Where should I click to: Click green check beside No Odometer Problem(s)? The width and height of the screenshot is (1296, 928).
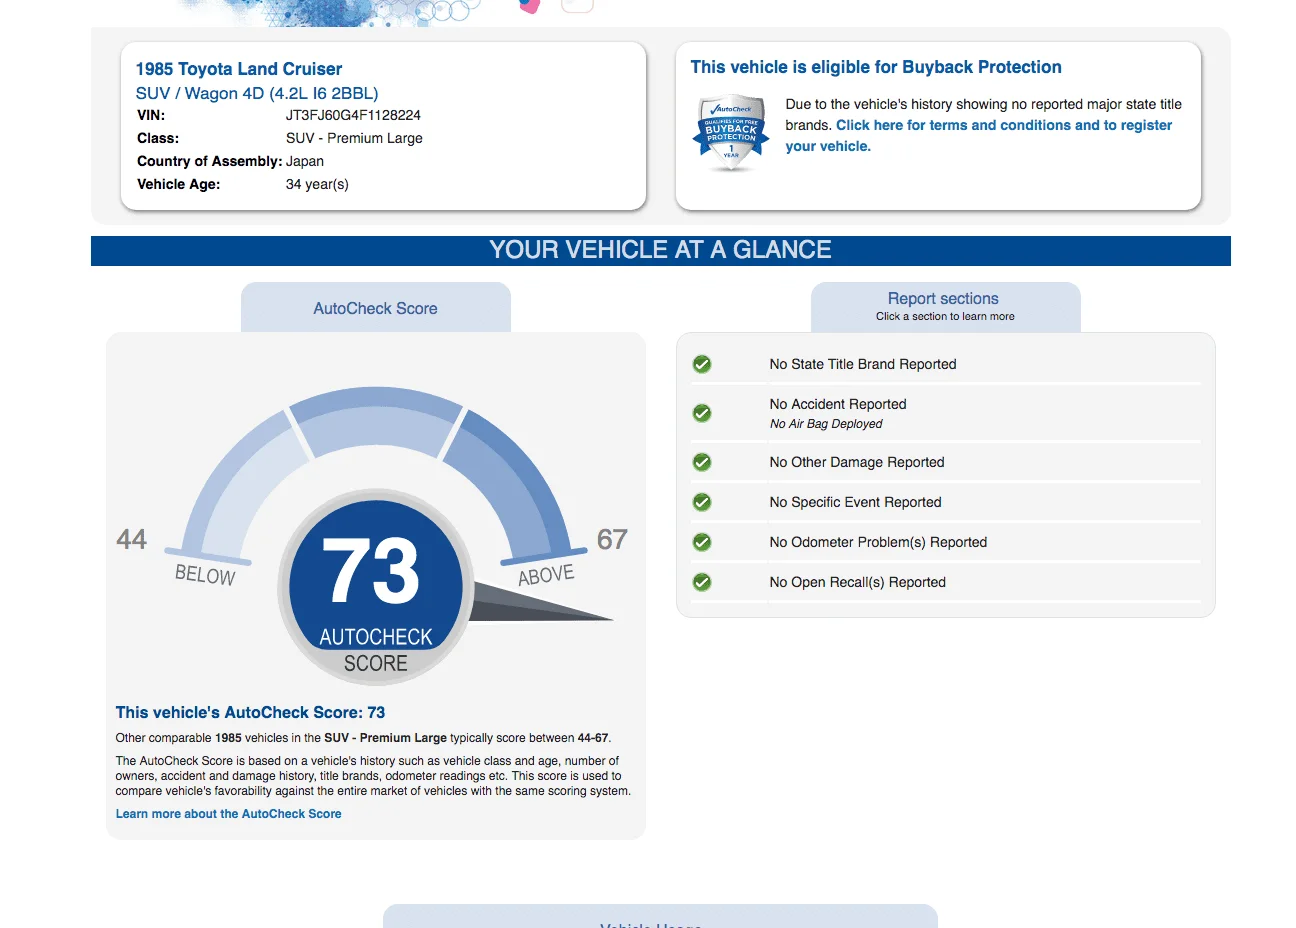pyautogui.click(x=702, y=542)
